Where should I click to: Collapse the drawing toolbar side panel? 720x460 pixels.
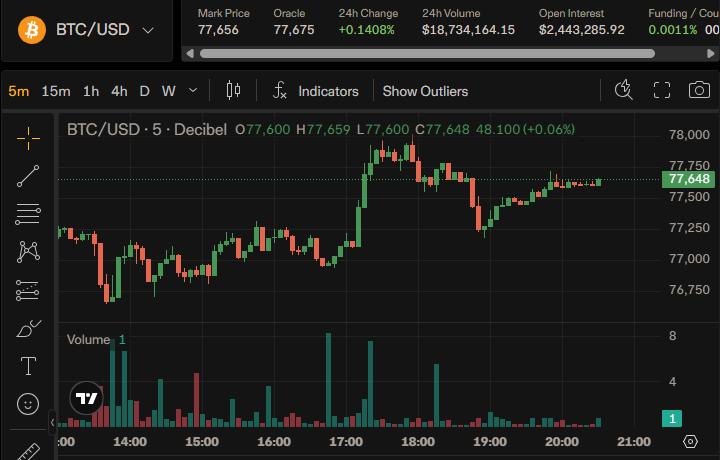52,422
